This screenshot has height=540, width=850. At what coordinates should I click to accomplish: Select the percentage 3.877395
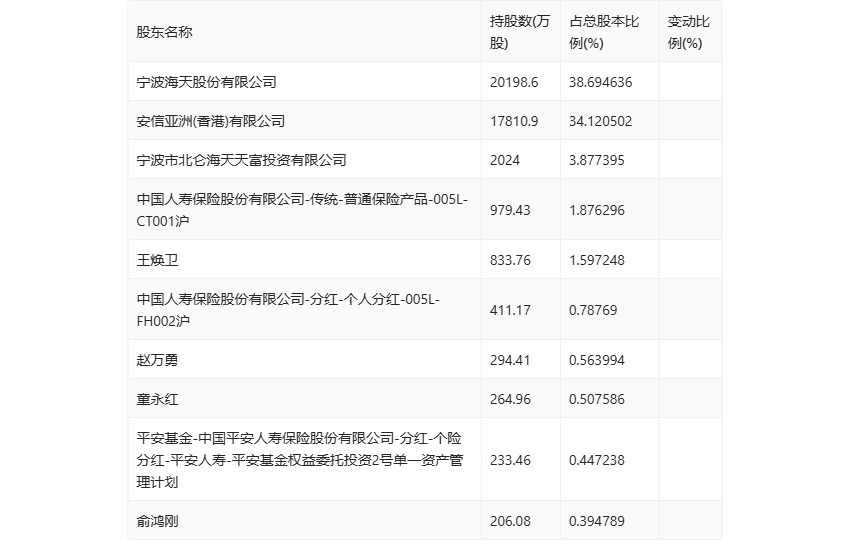point(597,160)
